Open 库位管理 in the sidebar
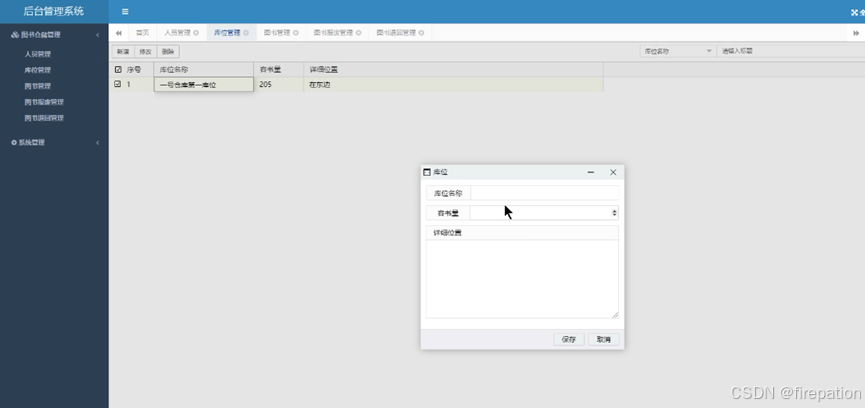Screen dimensions: 865x408 [x=38, y=71]
